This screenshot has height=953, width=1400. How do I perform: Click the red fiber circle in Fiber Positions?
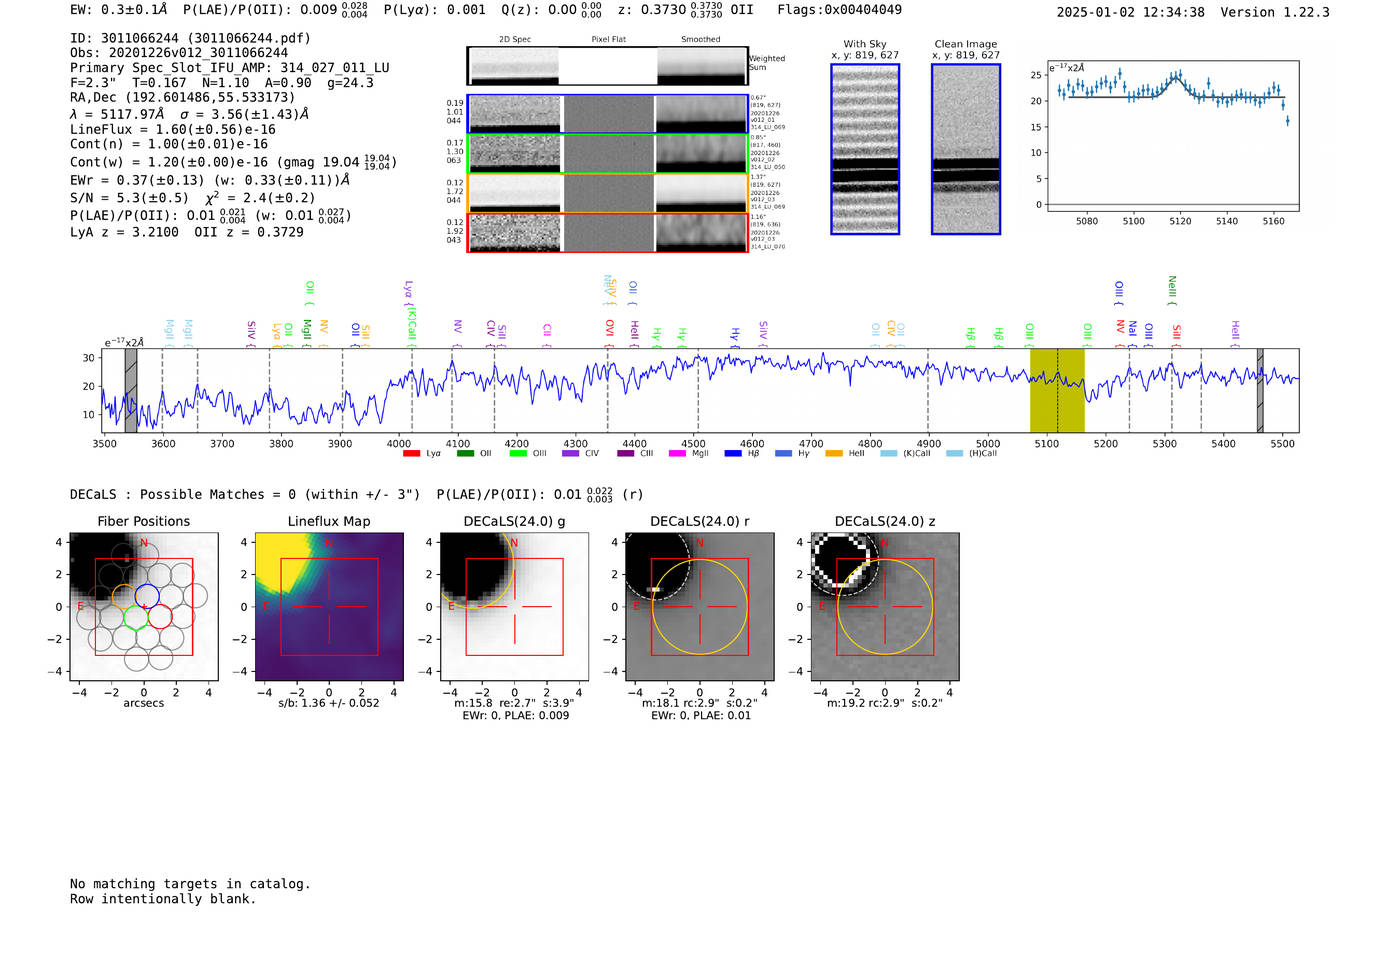[x=160, y=617]
